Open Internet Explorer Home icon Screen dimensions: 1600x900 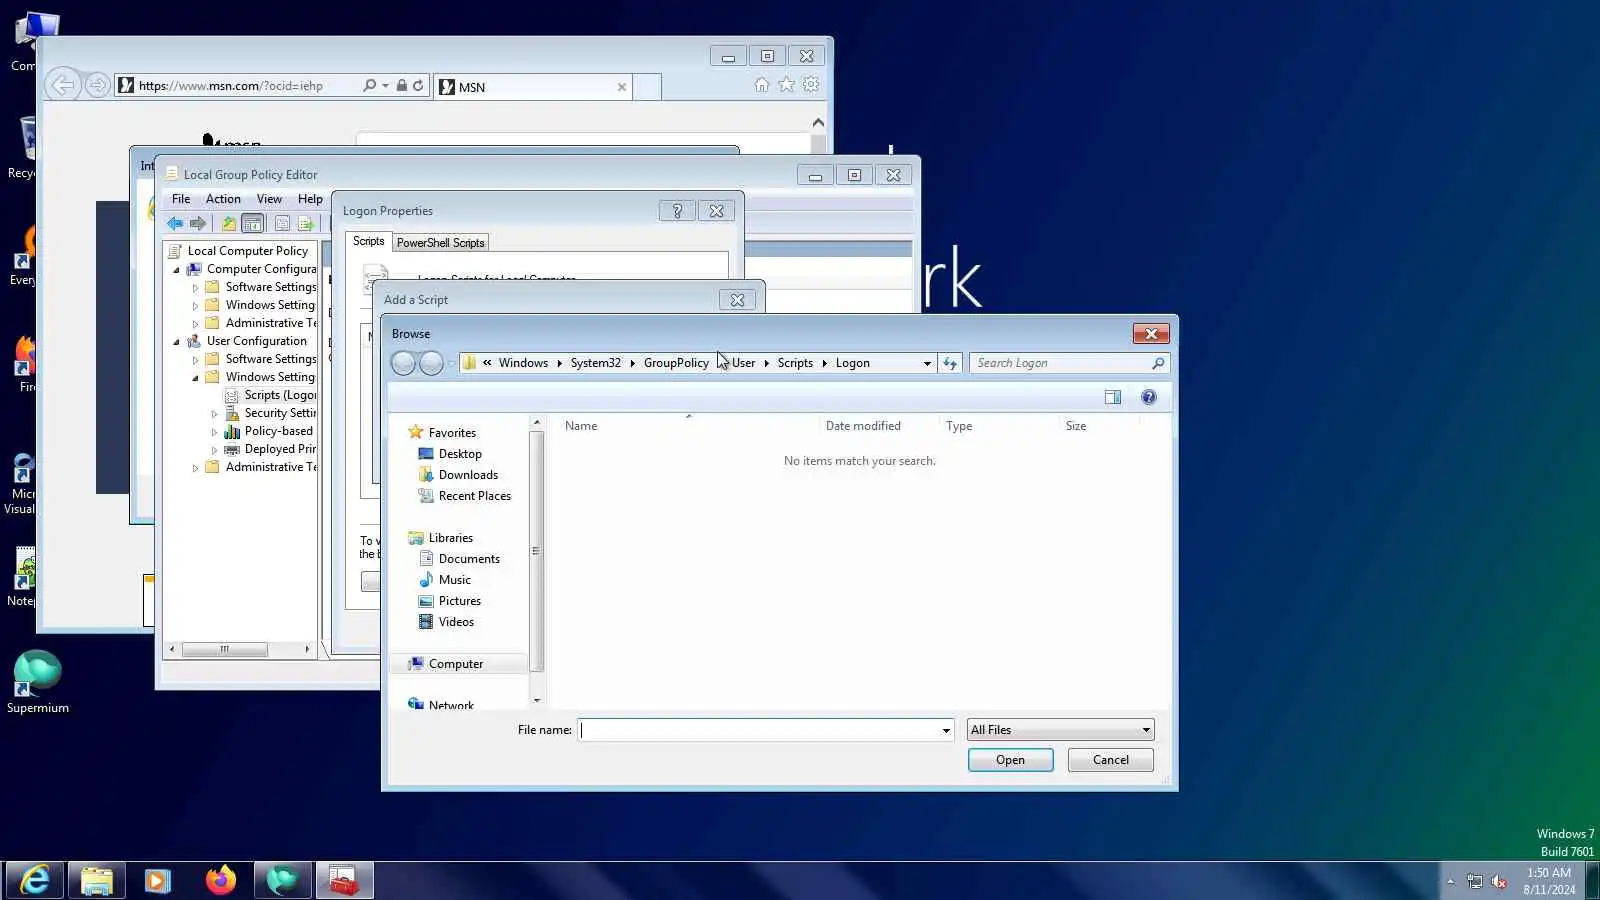coord(762,85)
